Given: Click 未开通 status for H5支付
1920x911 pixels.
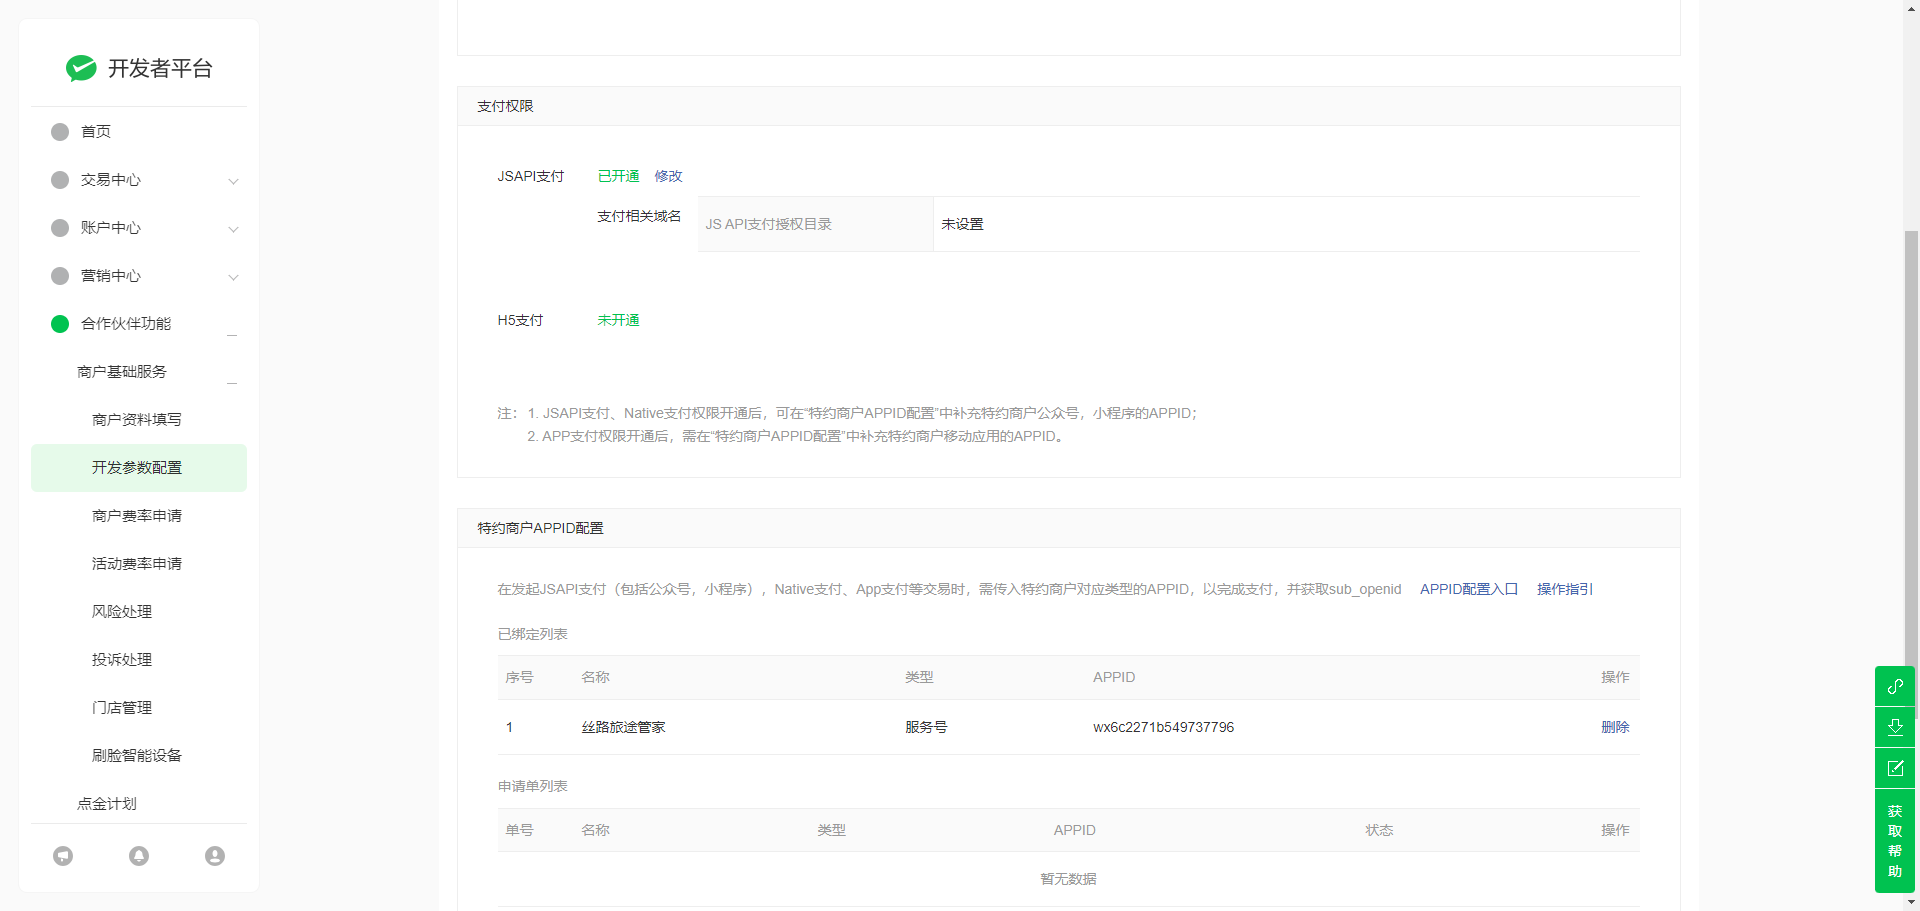Looking at the screenshot, I should (x=618, y=320).
